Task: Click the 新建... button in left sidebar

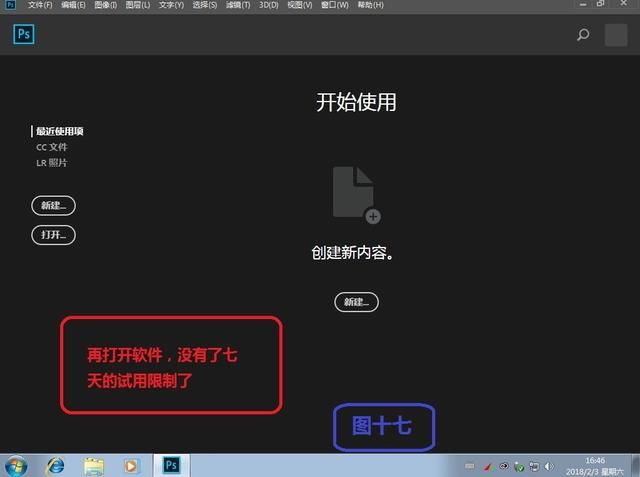Action: coord(53,205)
